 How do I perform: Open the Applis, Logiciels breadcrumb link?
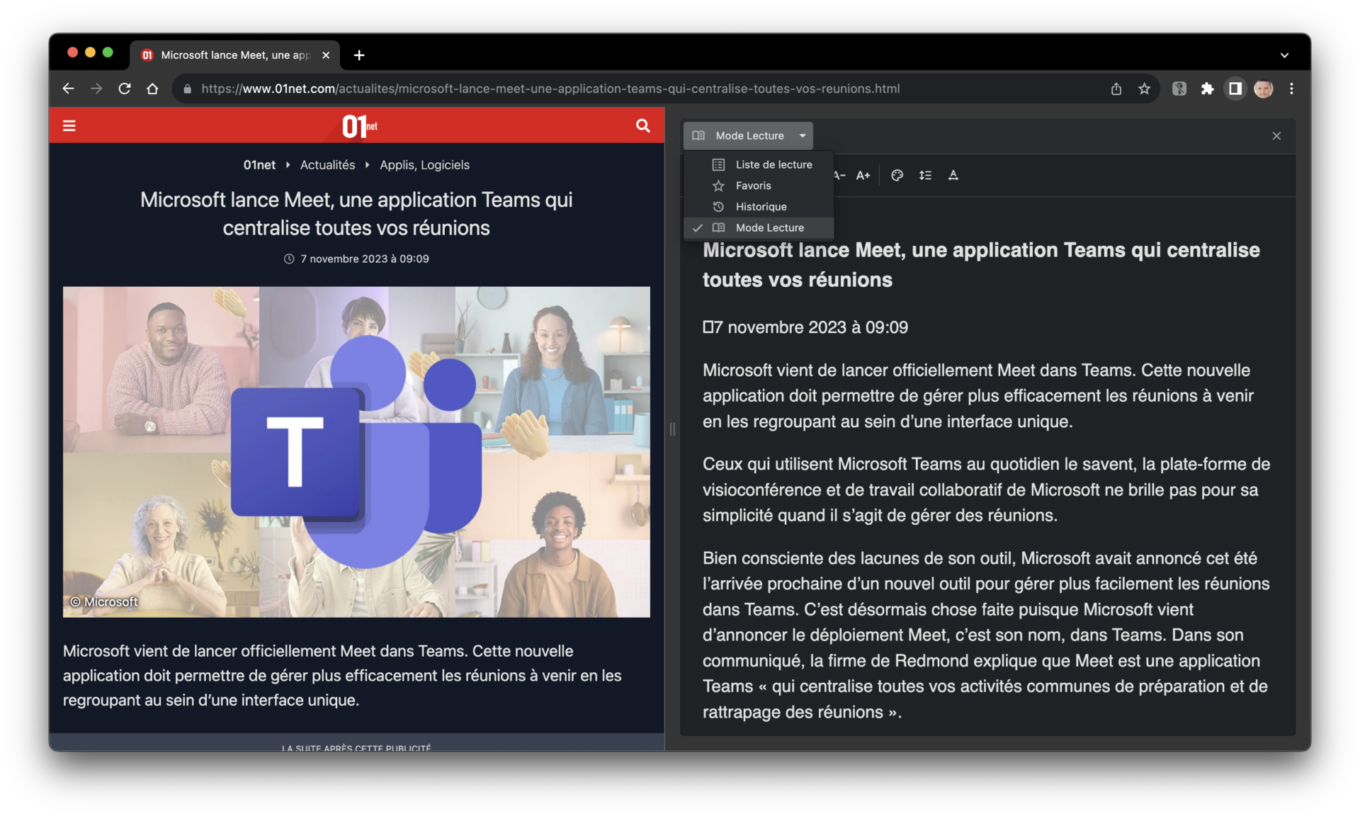425,165
